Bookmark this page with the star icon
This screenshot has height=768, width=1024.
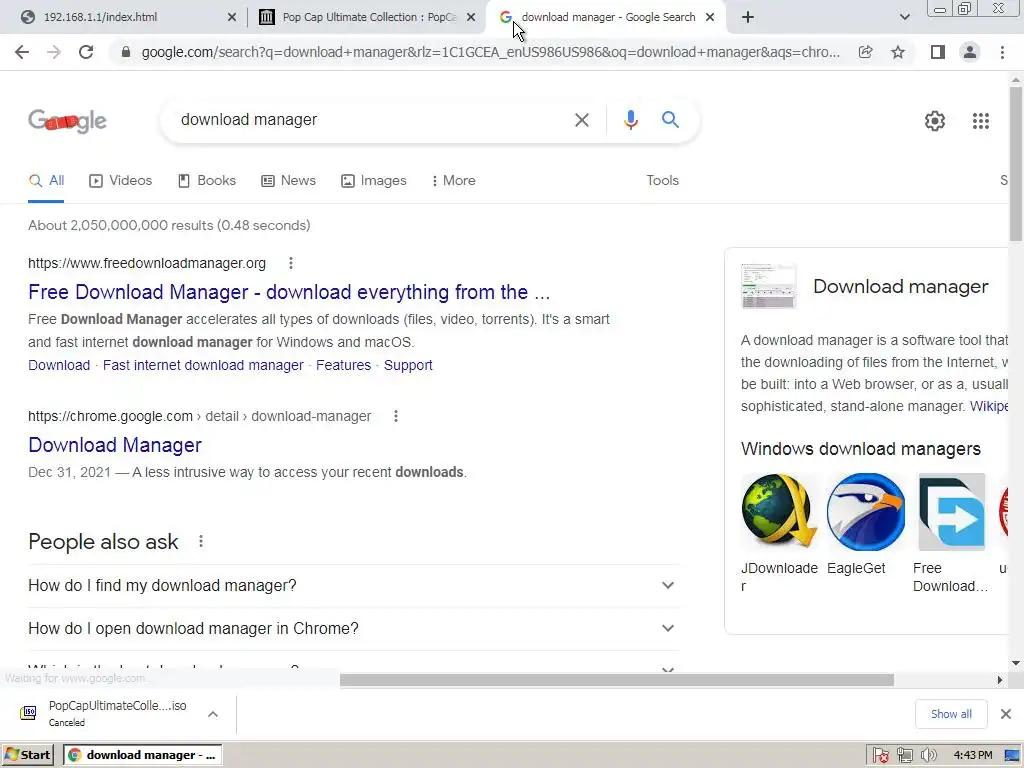coord(898,52)
